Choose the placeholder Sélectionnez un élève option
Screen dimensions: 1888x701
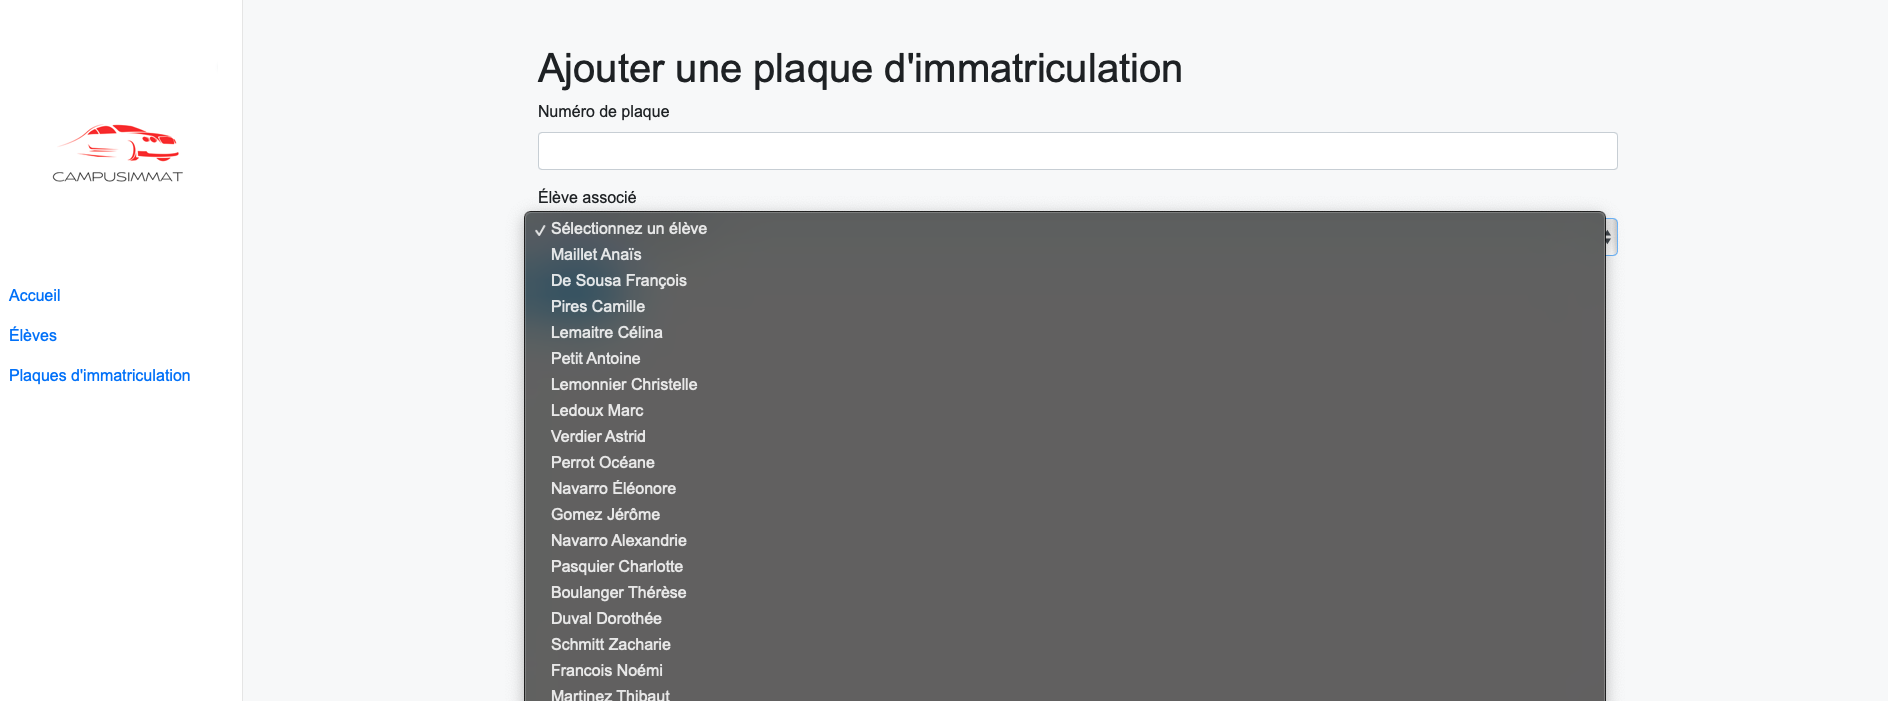[1065, 229]
